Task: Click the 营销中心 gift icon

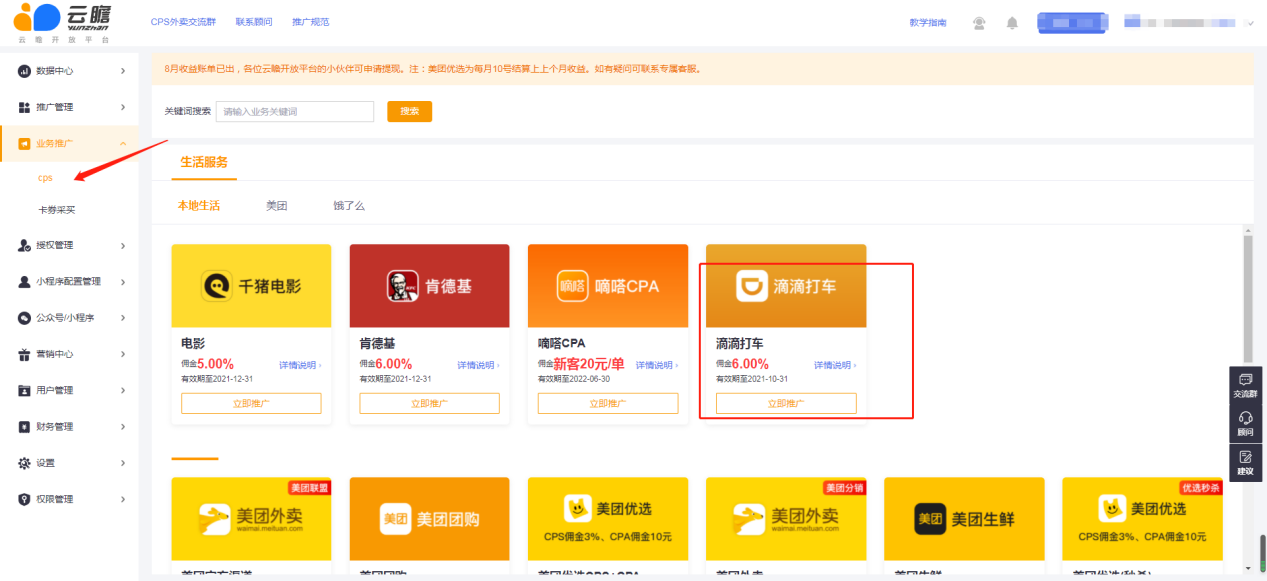Action: 25,354
